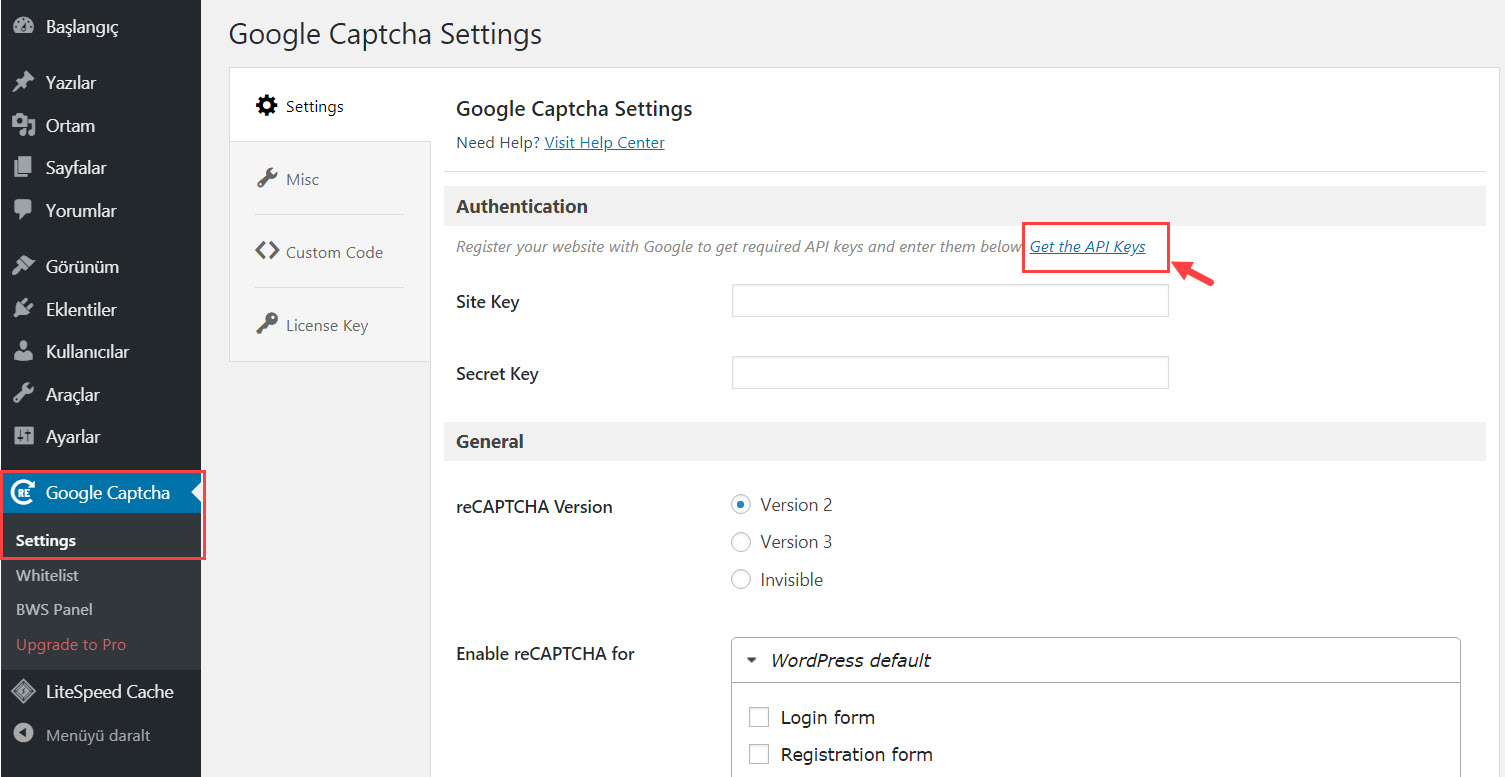Screen dimensions: 1505x777
Task: Select the Version 2 radio button
Action: pyautogui.click(x=741, y=505)
